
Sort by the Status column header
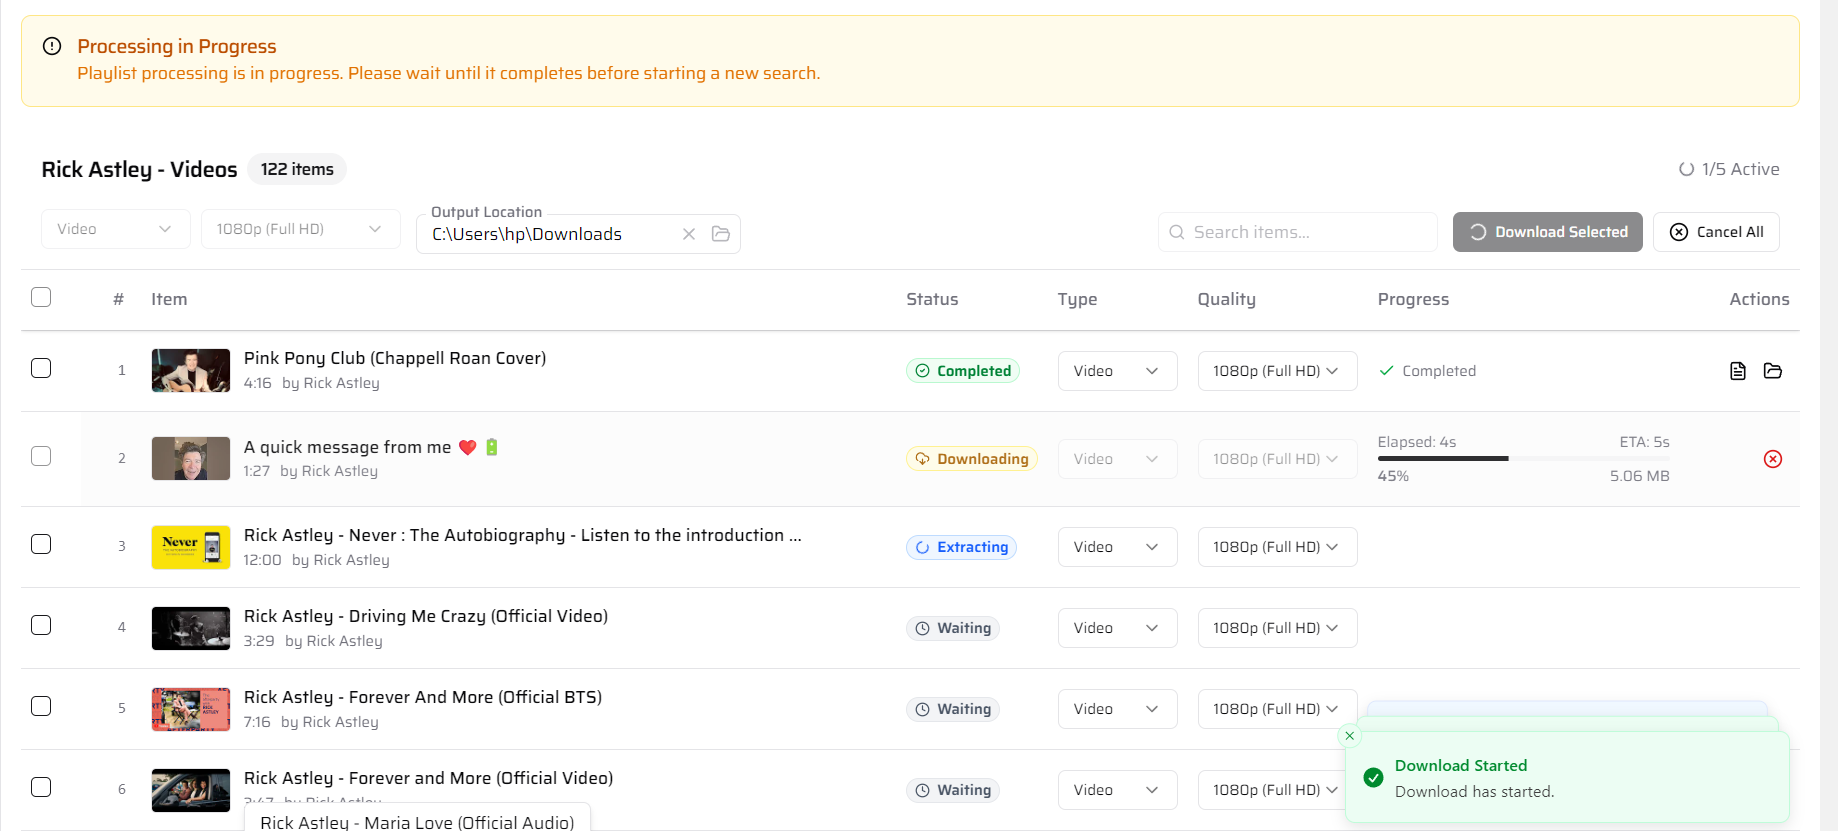pyautogui.click(x=931, y=299)
